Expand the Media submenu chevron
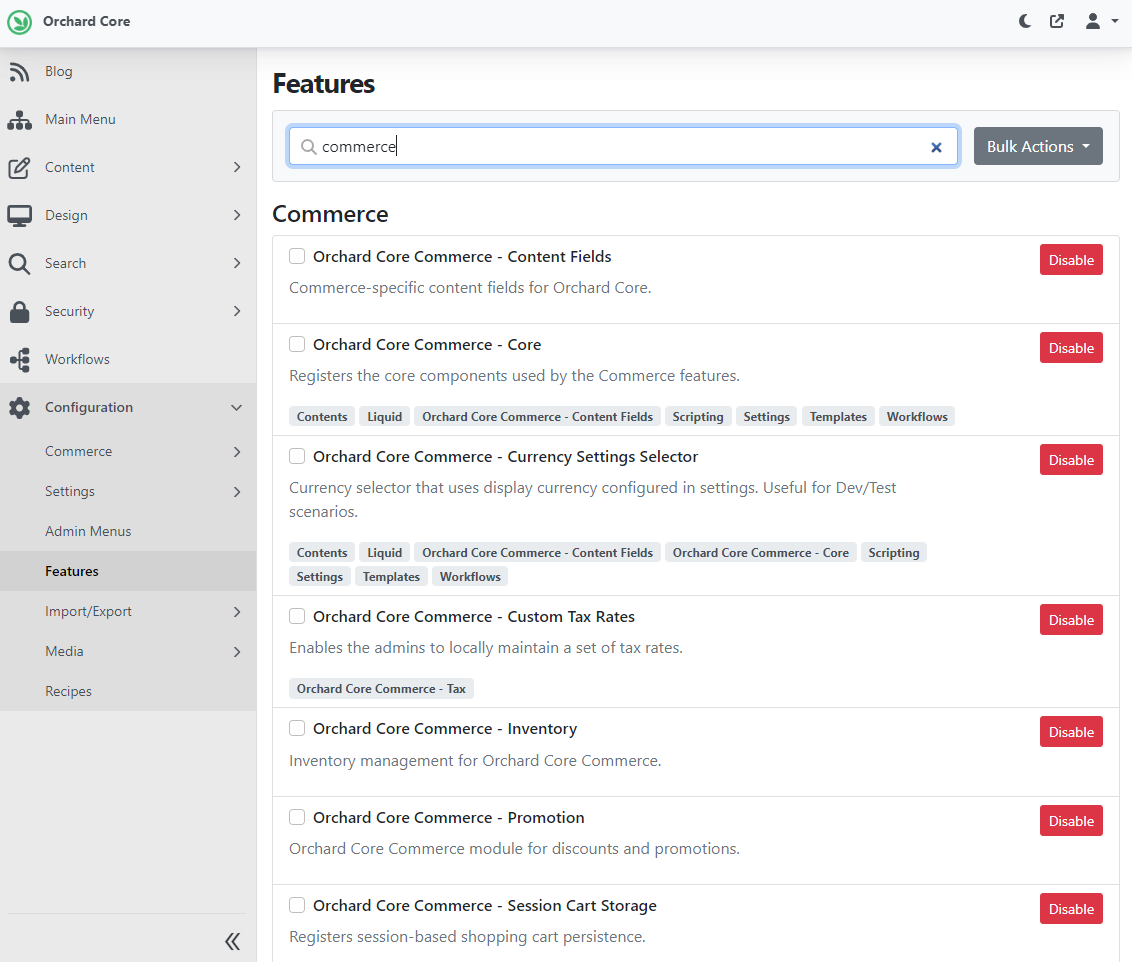The width and height of the screenshot is (1132, 962). pos(237,652)
